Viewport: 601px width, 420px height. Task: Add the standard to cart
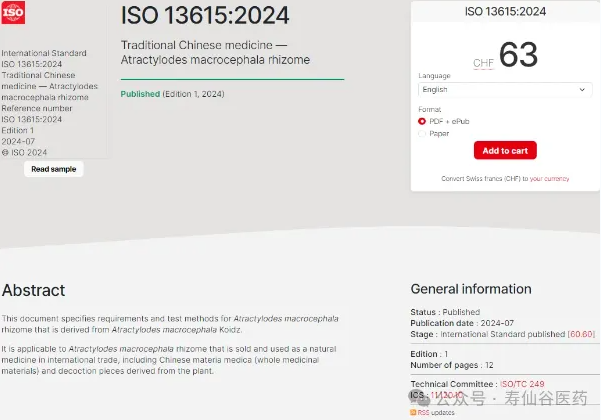tap(505, 151)
